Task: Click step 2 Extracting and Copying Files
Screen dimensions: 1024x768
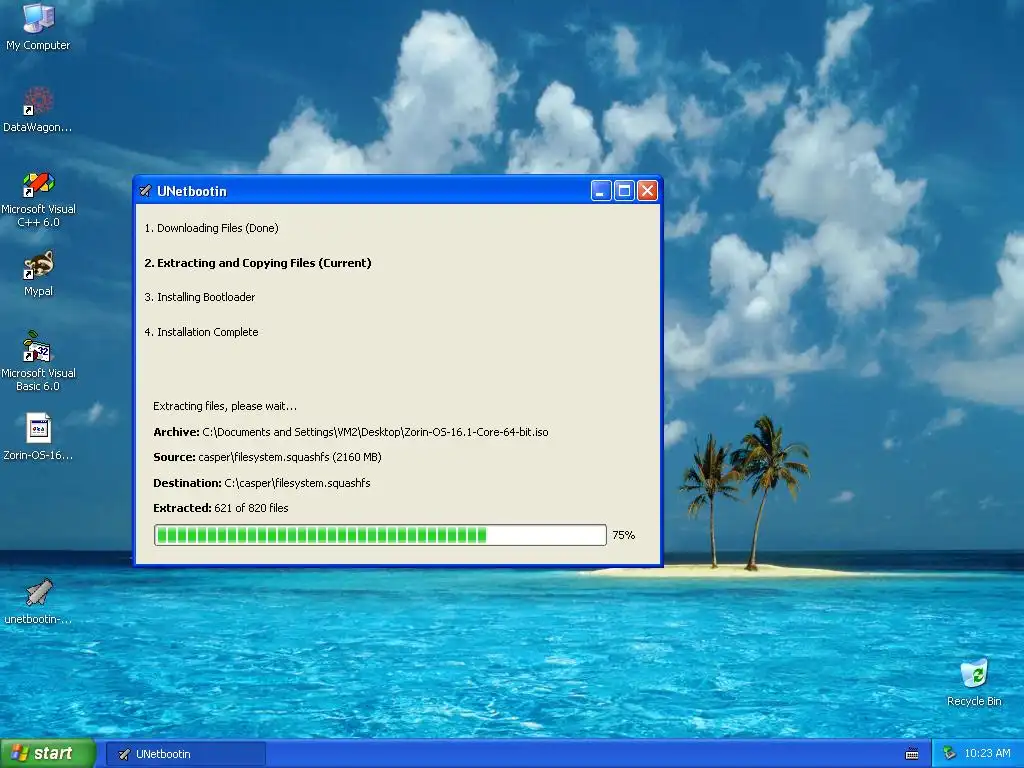Action: point(258,263)
